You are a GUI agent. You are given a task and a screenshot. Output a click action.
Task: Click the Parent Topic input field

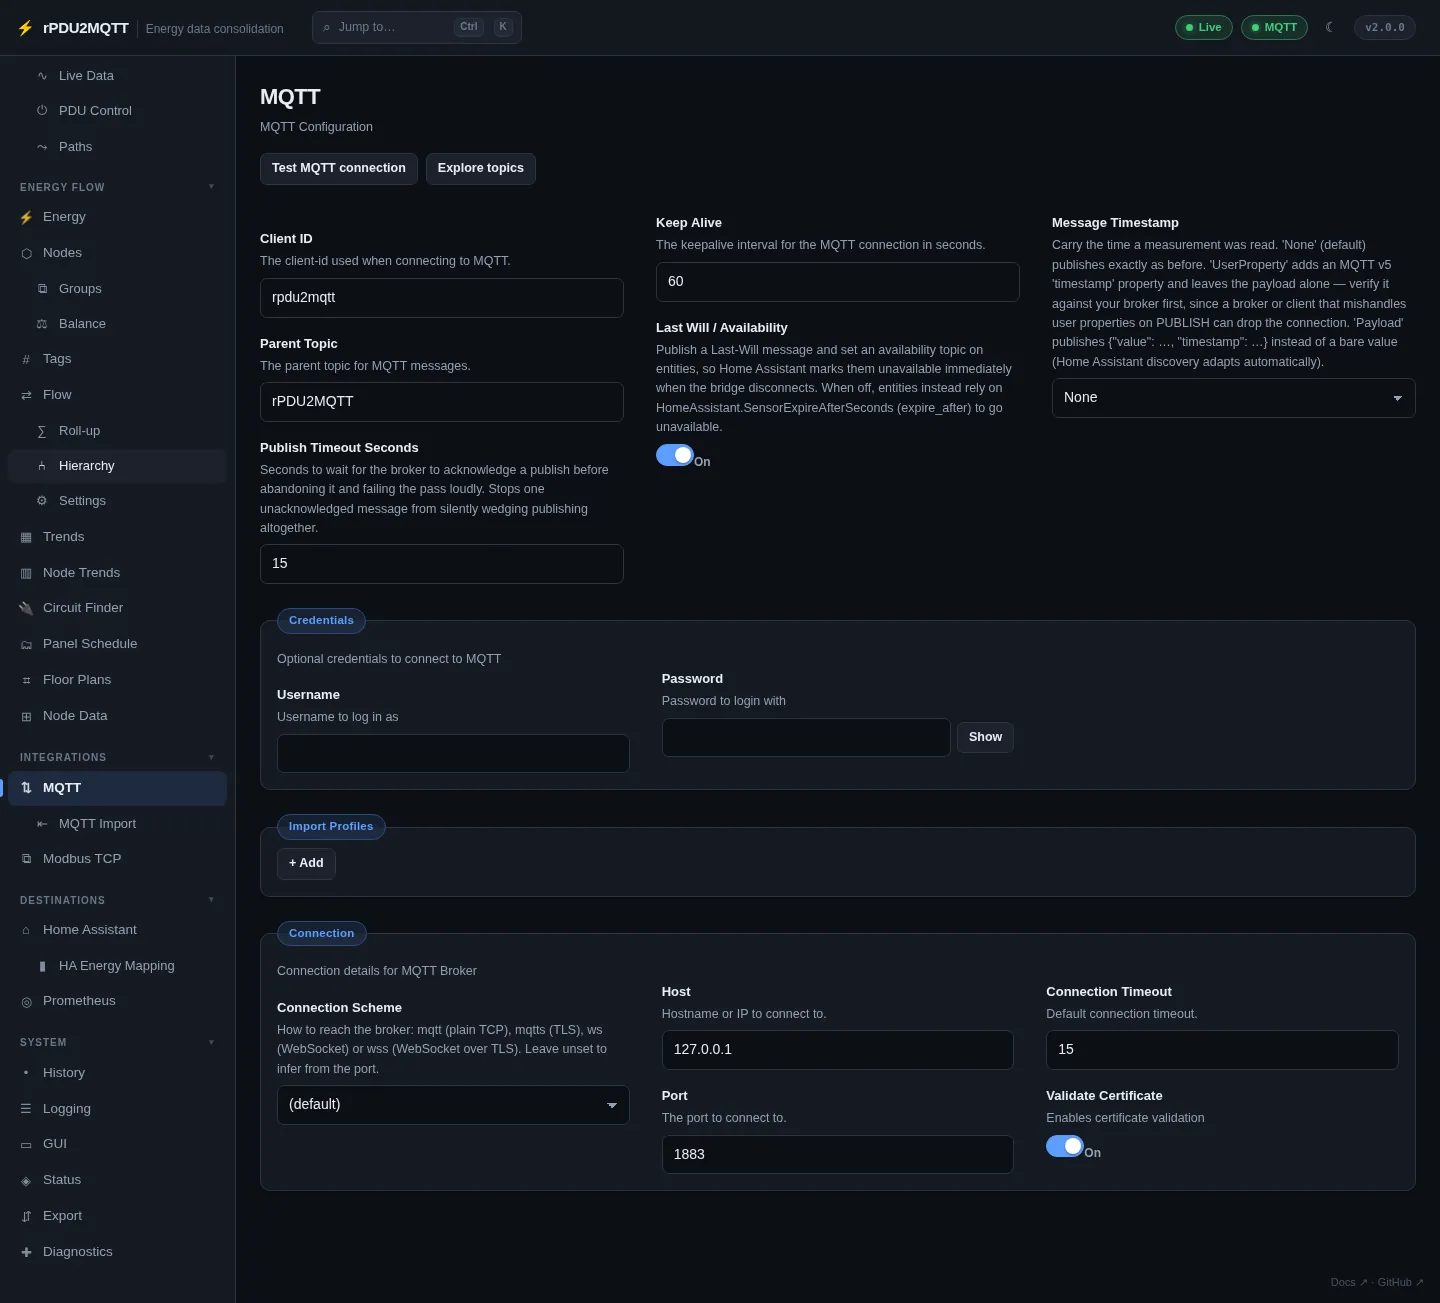tap(442, 402)
